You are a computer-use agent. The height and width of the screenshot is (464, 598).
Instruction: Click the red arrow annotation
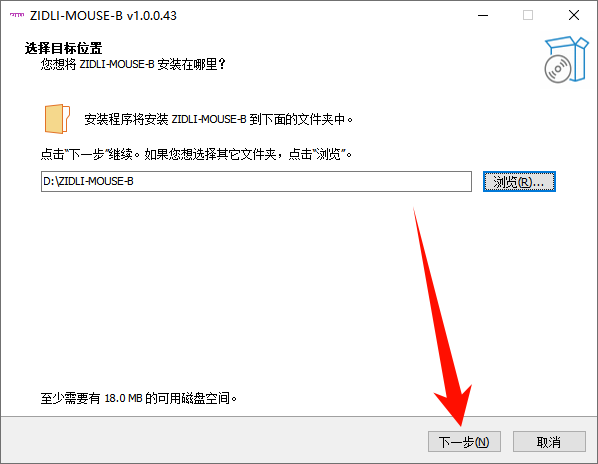click(x=442, y=316)
